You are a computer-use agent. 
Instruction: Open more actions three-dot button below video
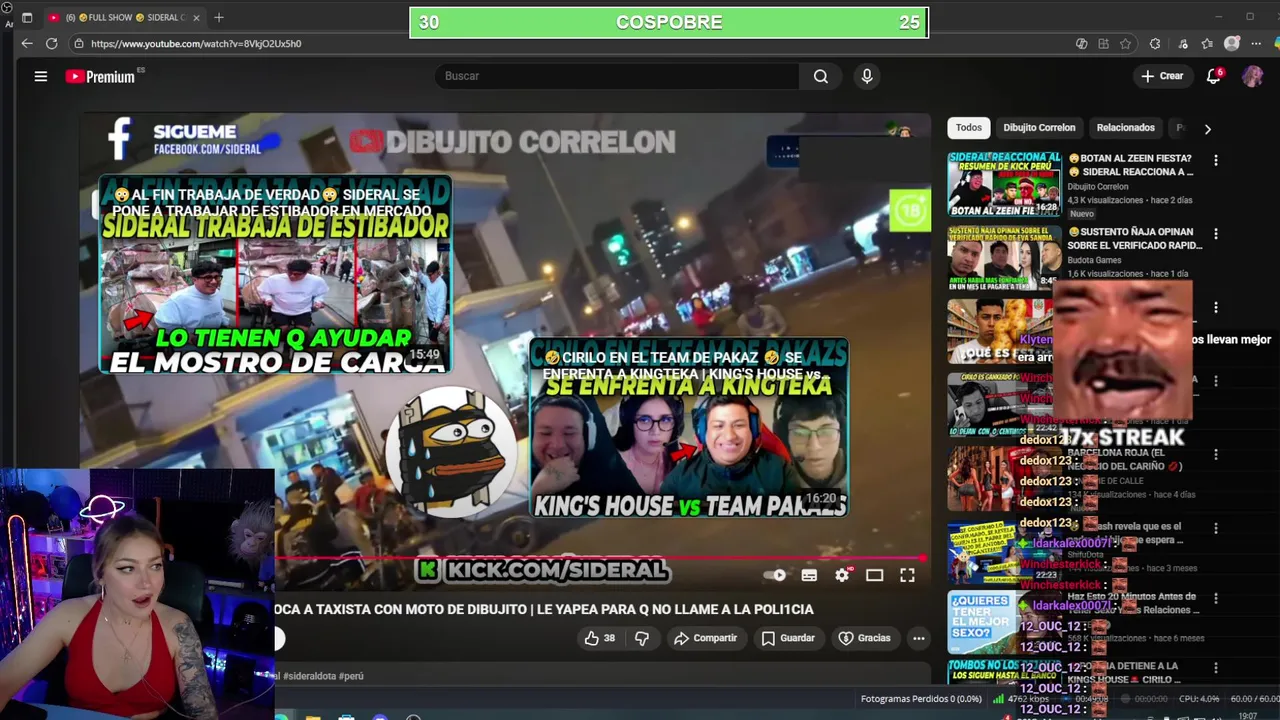tap(919, 638)
